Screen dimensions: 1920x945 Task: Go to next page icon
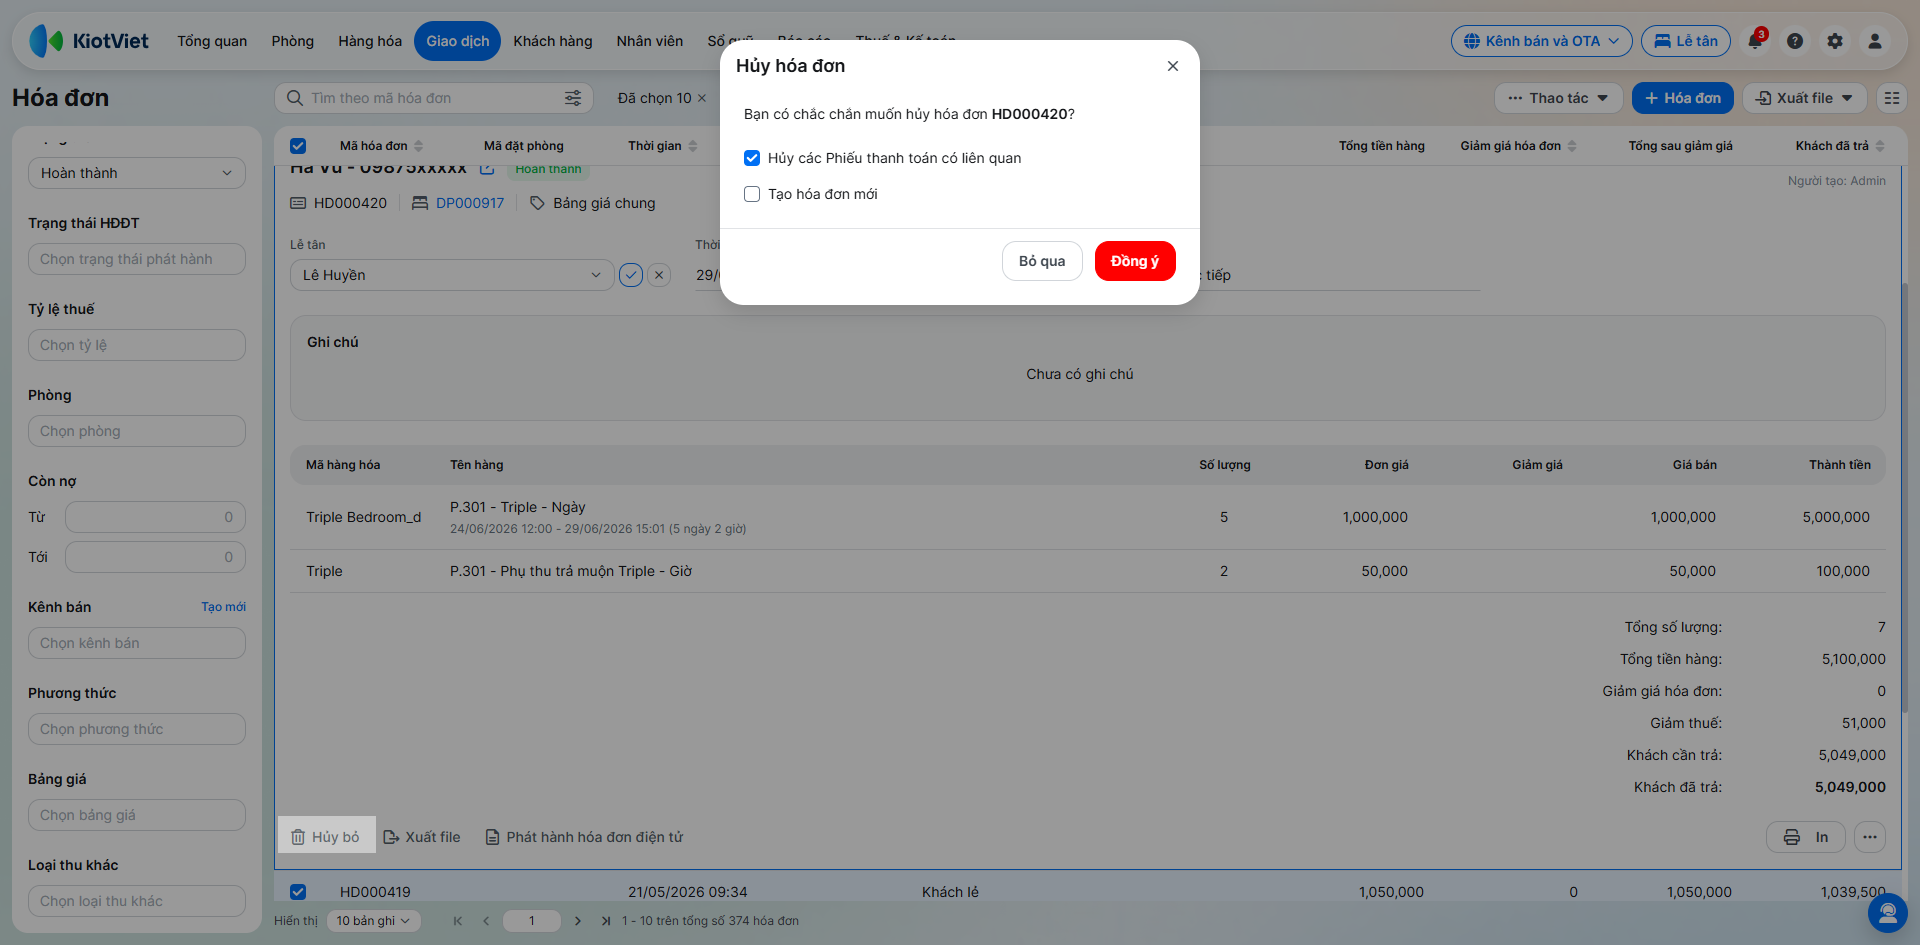(578, 921)
